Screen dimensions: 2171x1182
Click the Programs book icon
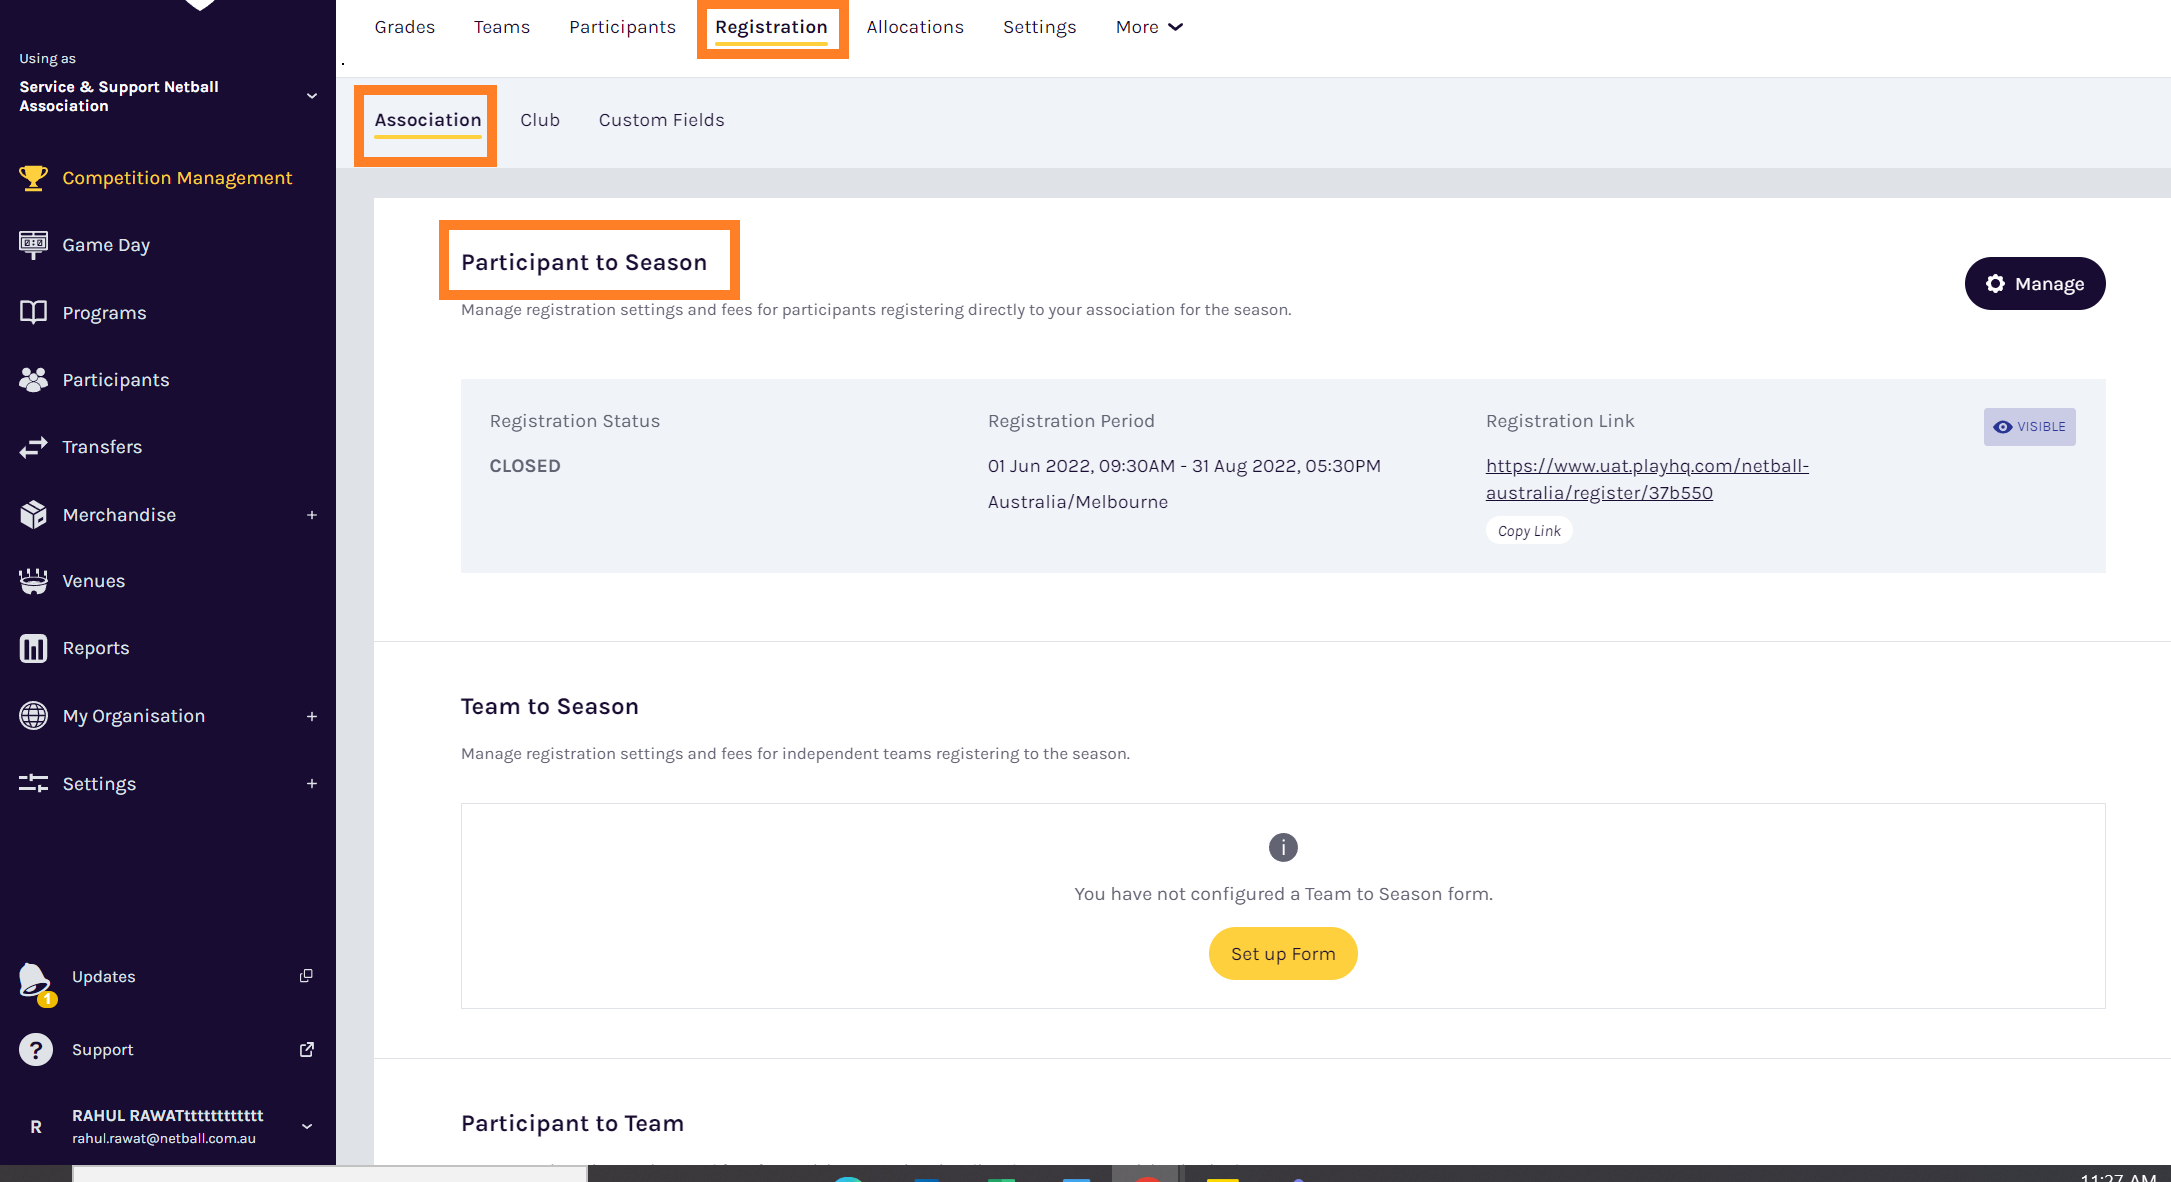click(x=33, y=312)
